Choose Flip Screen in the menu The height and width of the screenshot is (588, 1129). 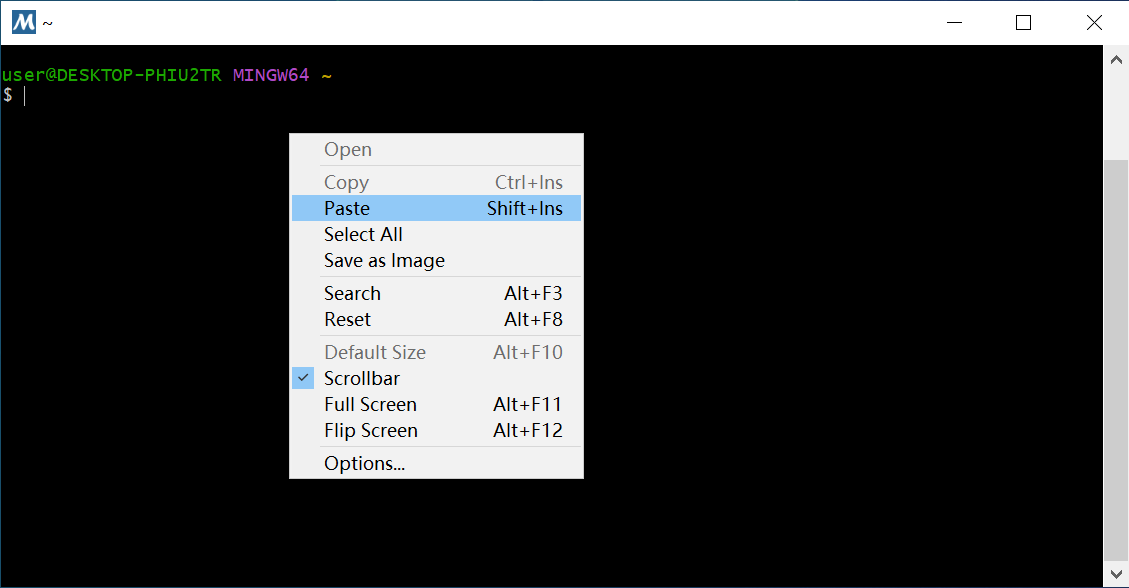tap(370, 431)
